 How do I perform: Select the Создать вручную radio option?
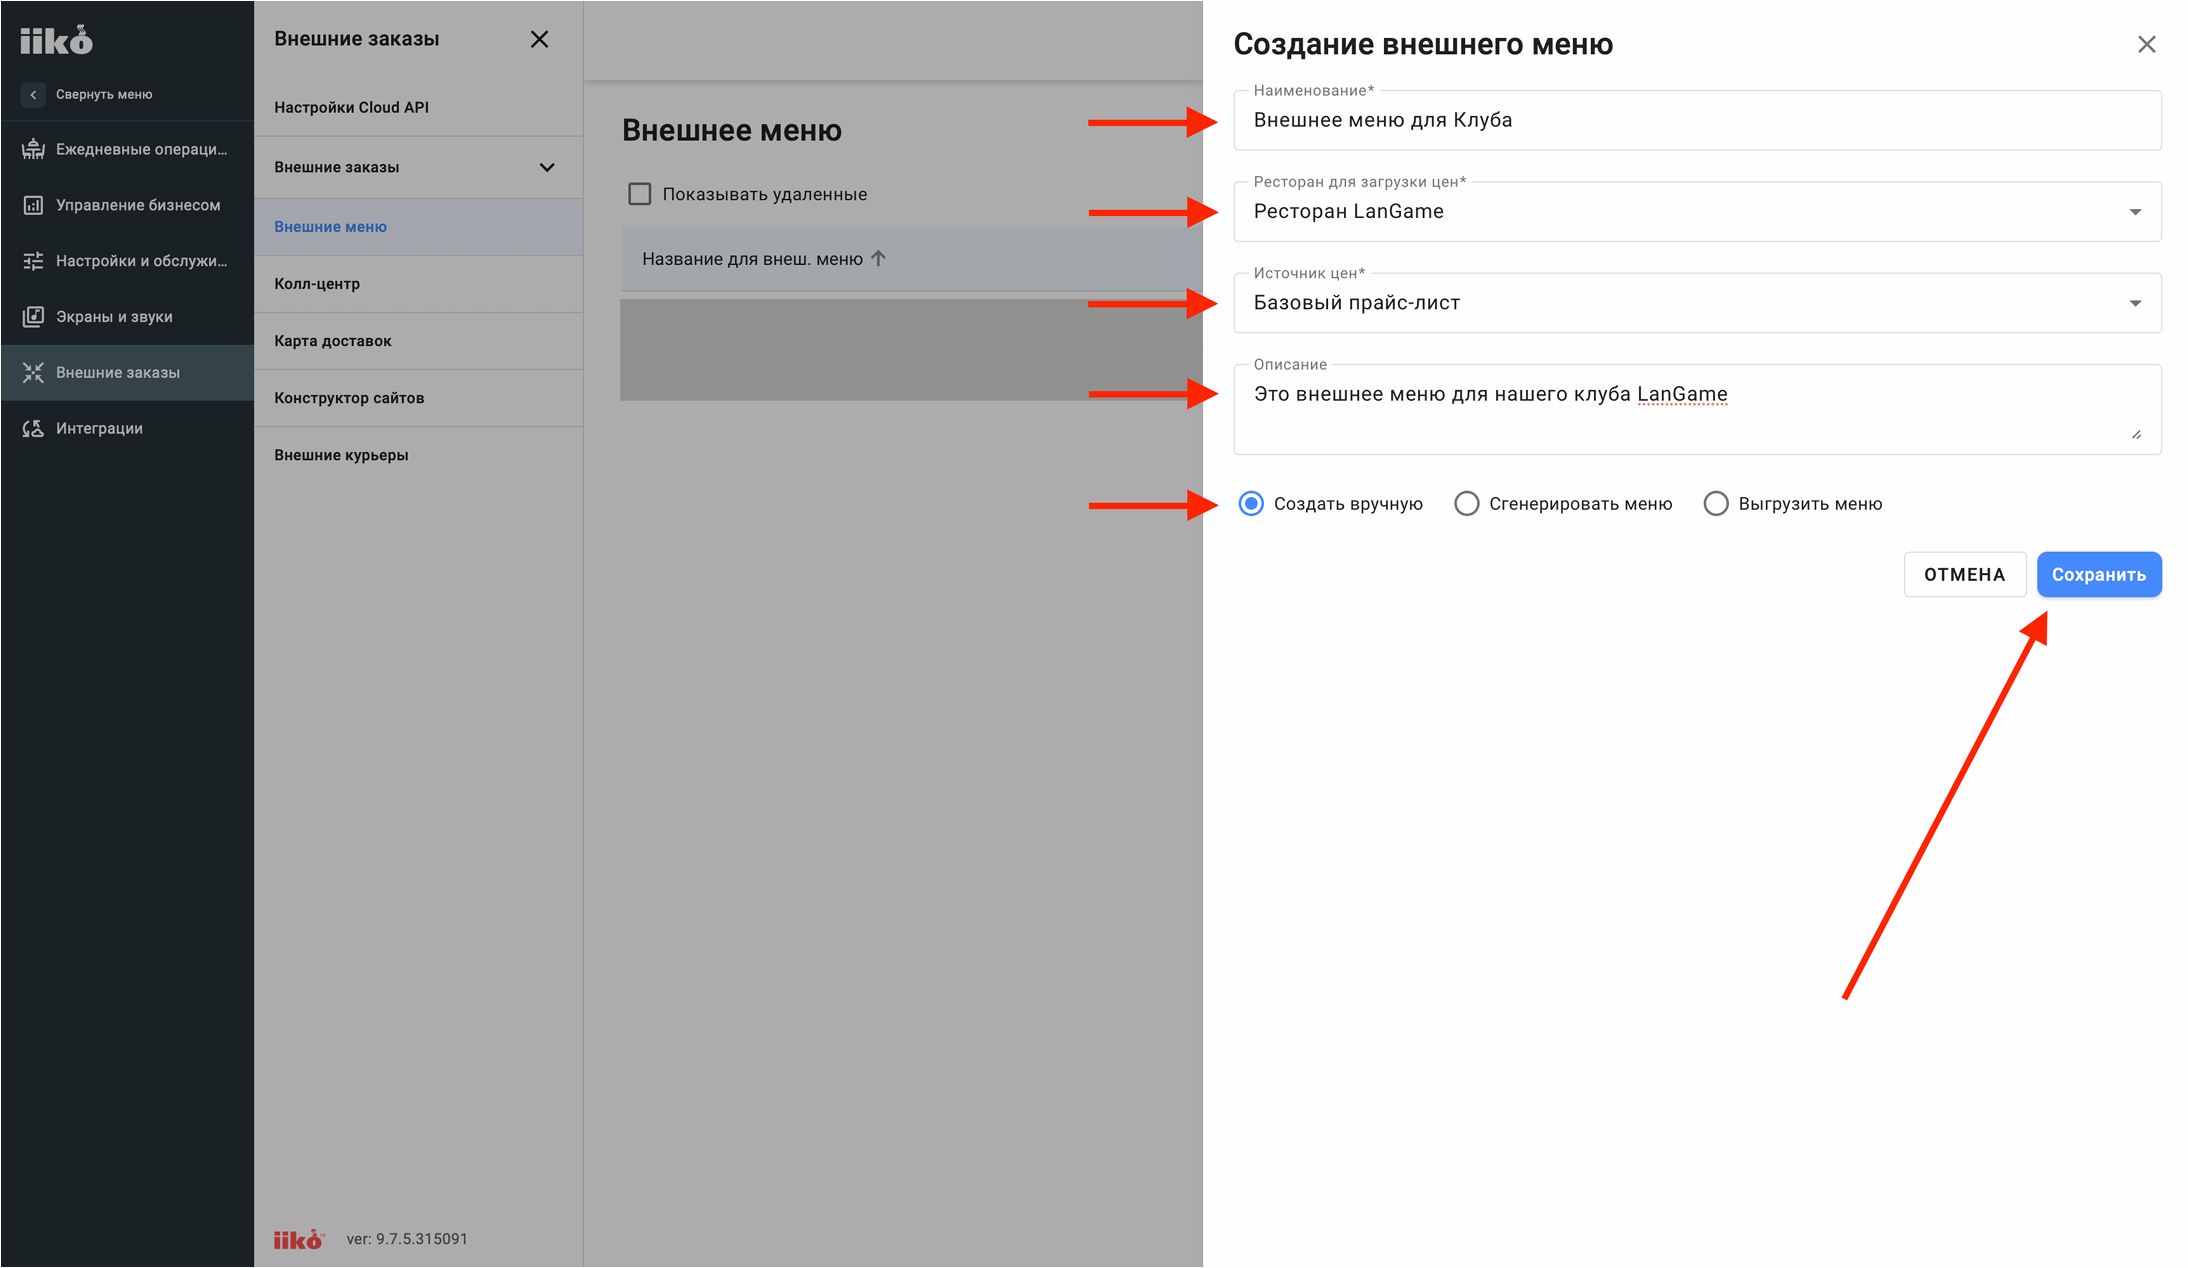1250,503
